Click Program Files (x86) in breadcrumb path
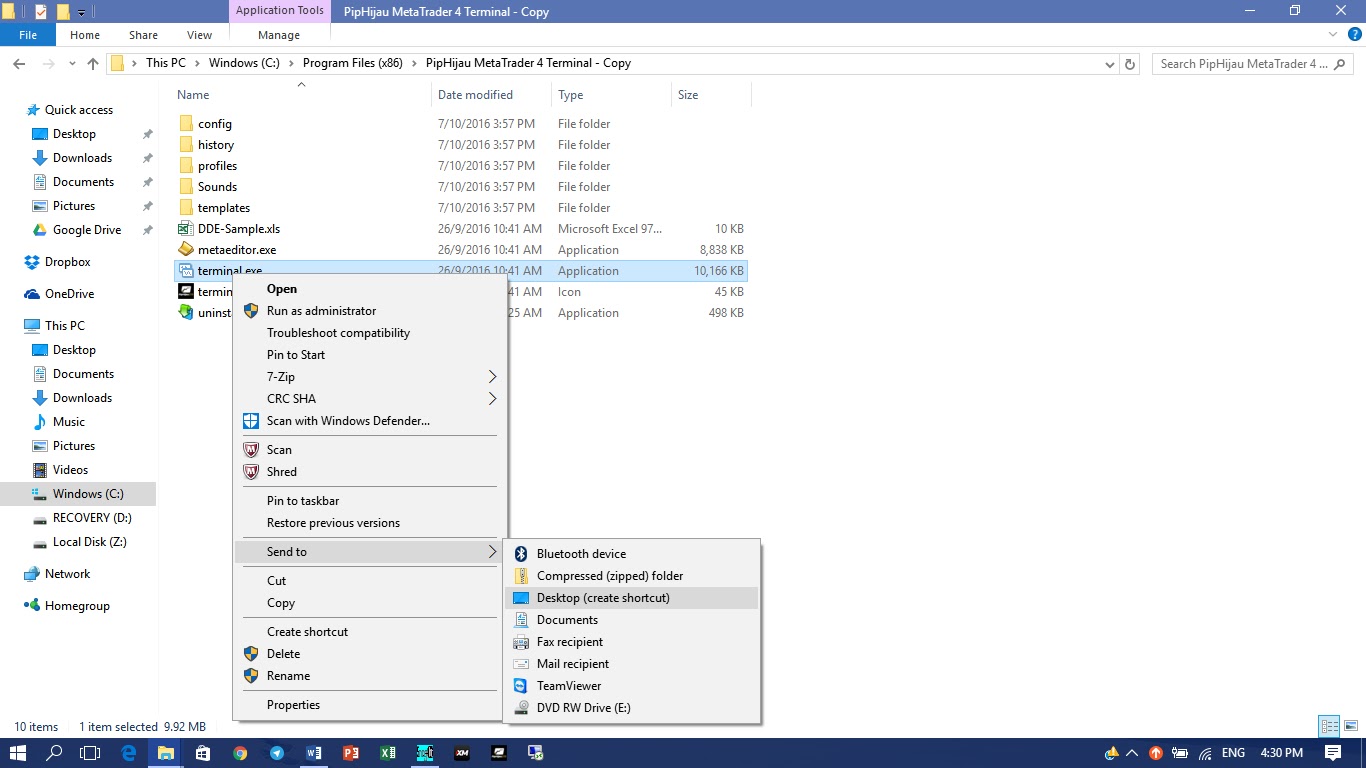This screenshot has width=1366, height=768. 352,63
